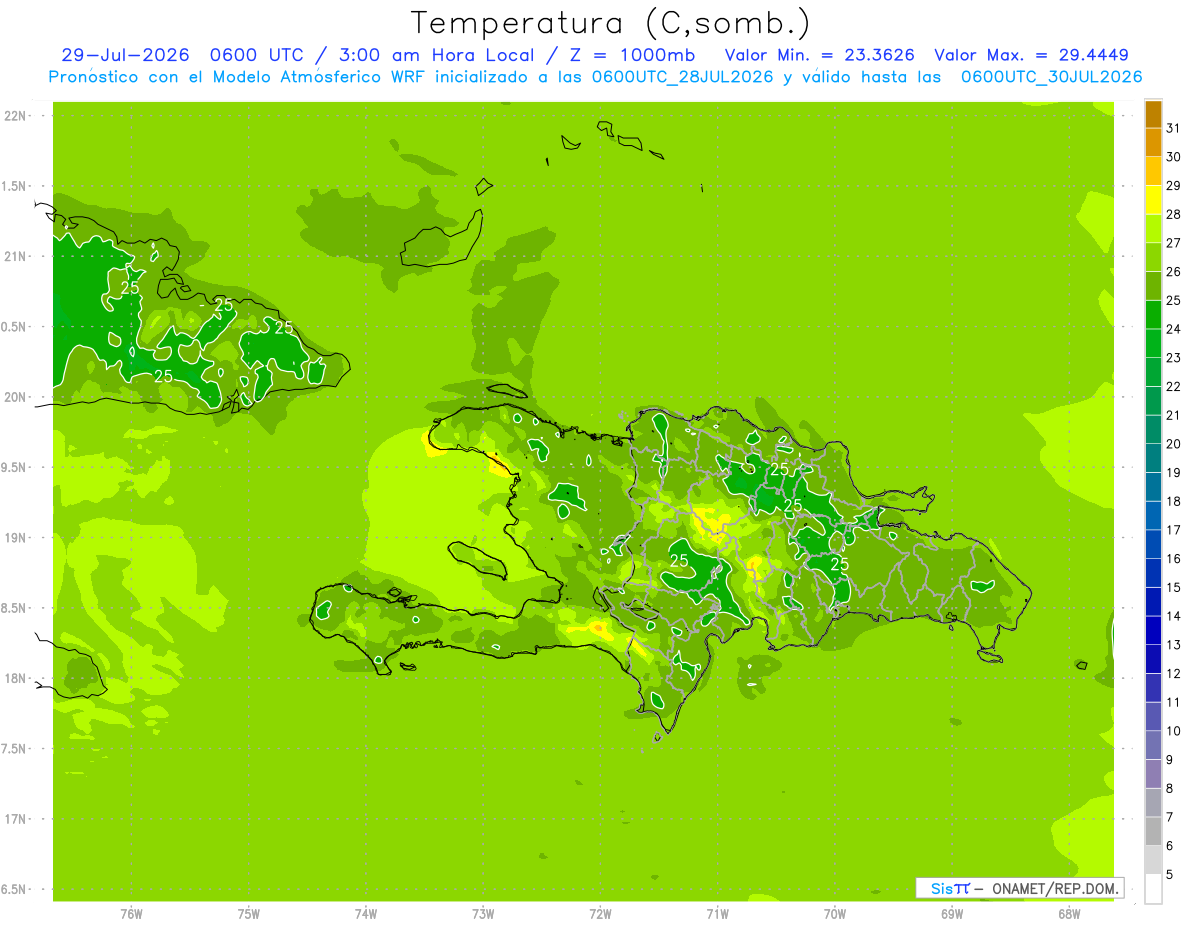Screen dimensions: 1200x927
Task: Click the "18N" latitude axis label
Action: click(15, 678)
